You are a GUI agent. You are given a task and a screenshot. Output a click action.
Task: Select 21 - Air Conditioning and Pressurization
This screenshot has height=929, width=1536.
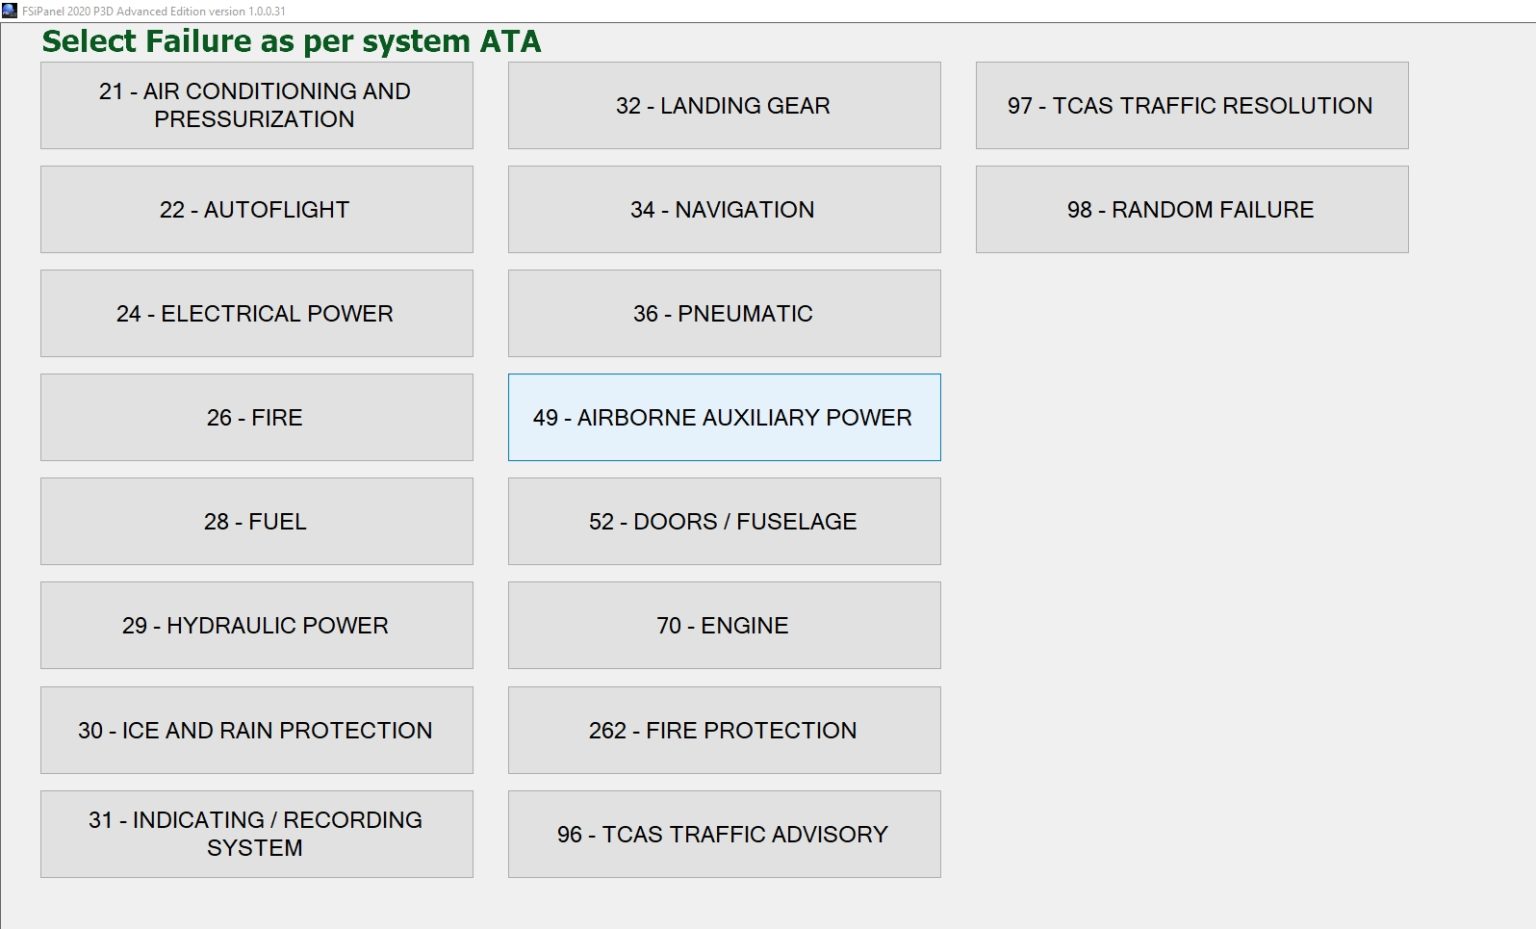pyautogui.click(x=256, y=105)
